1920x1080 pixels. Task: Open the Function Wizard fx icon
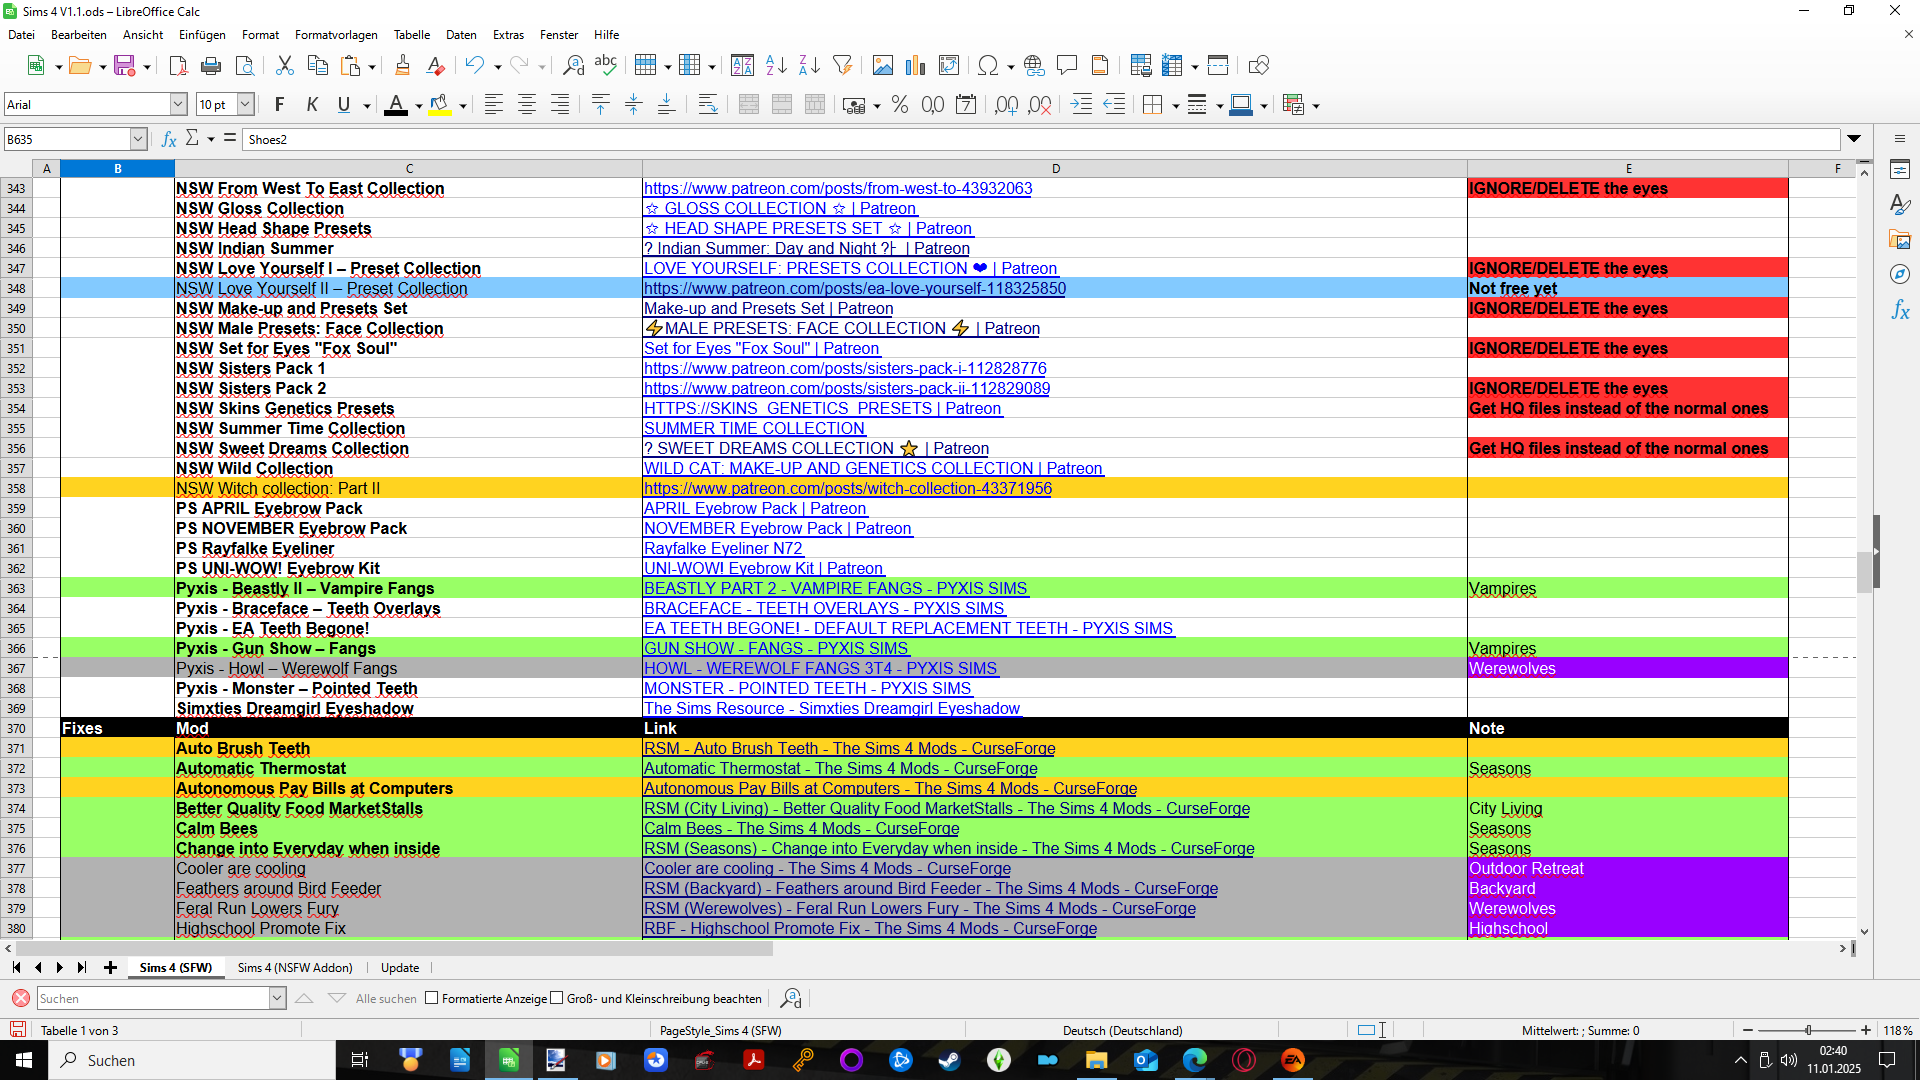(170, 139)
